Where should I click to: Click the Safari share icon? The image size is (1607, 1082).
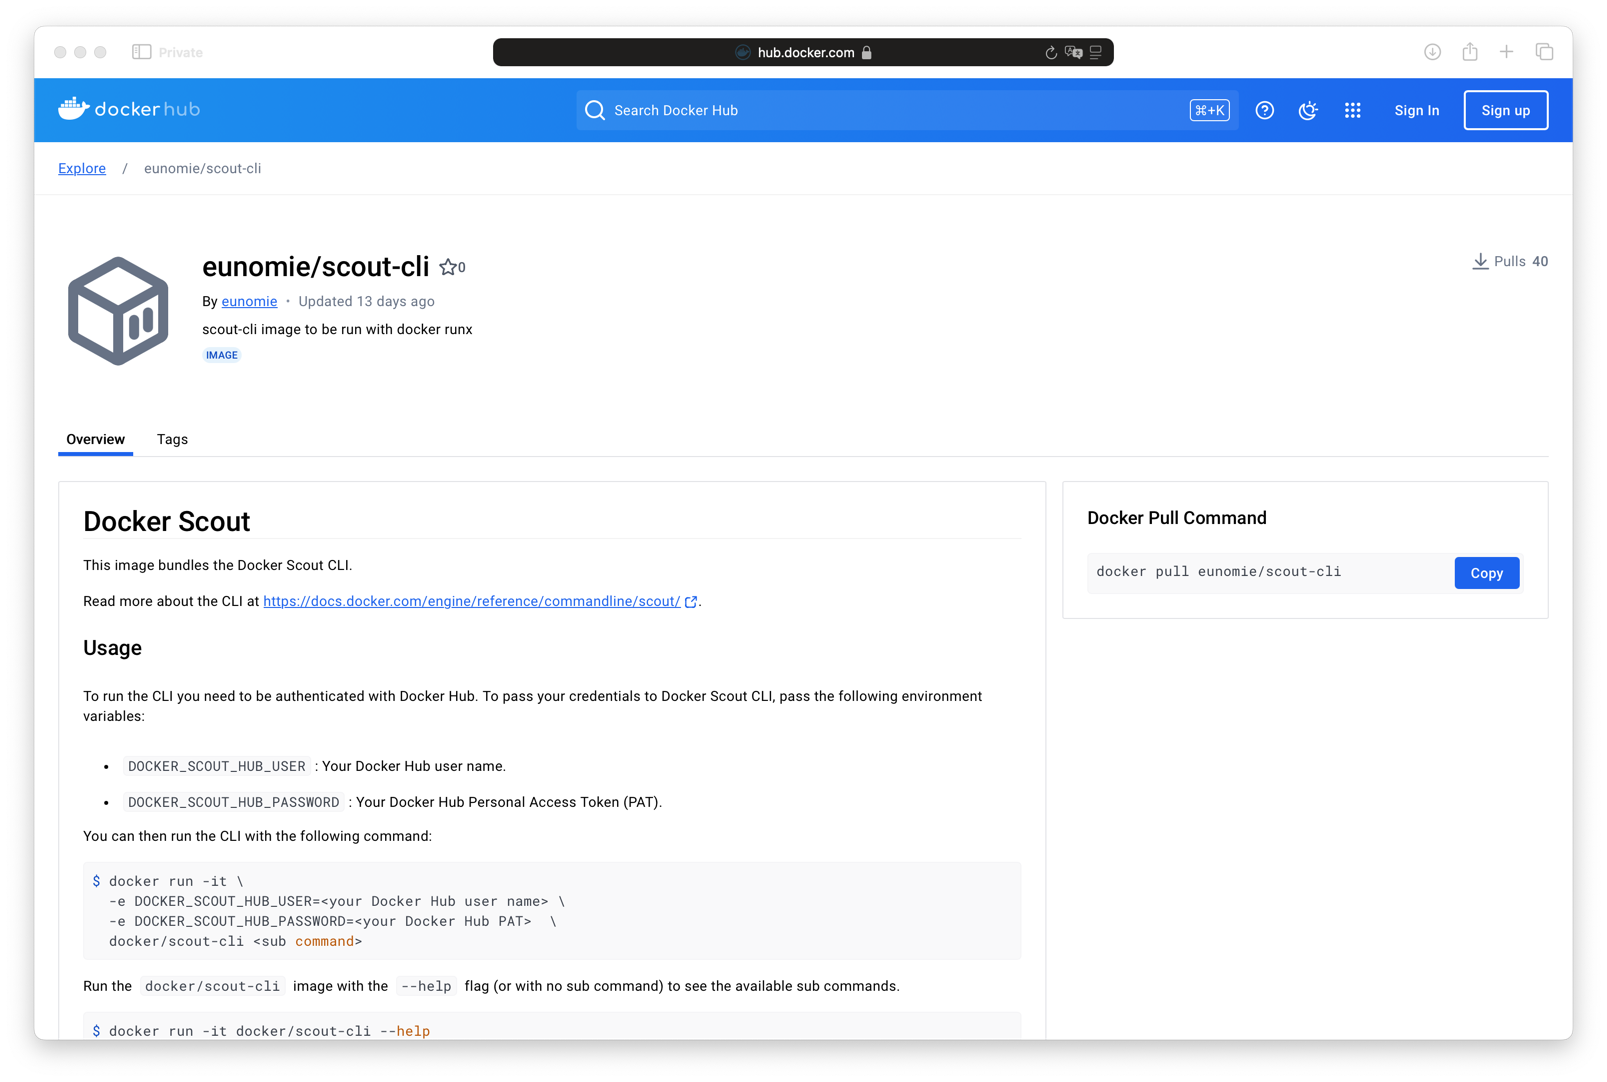coord(1470,51)
